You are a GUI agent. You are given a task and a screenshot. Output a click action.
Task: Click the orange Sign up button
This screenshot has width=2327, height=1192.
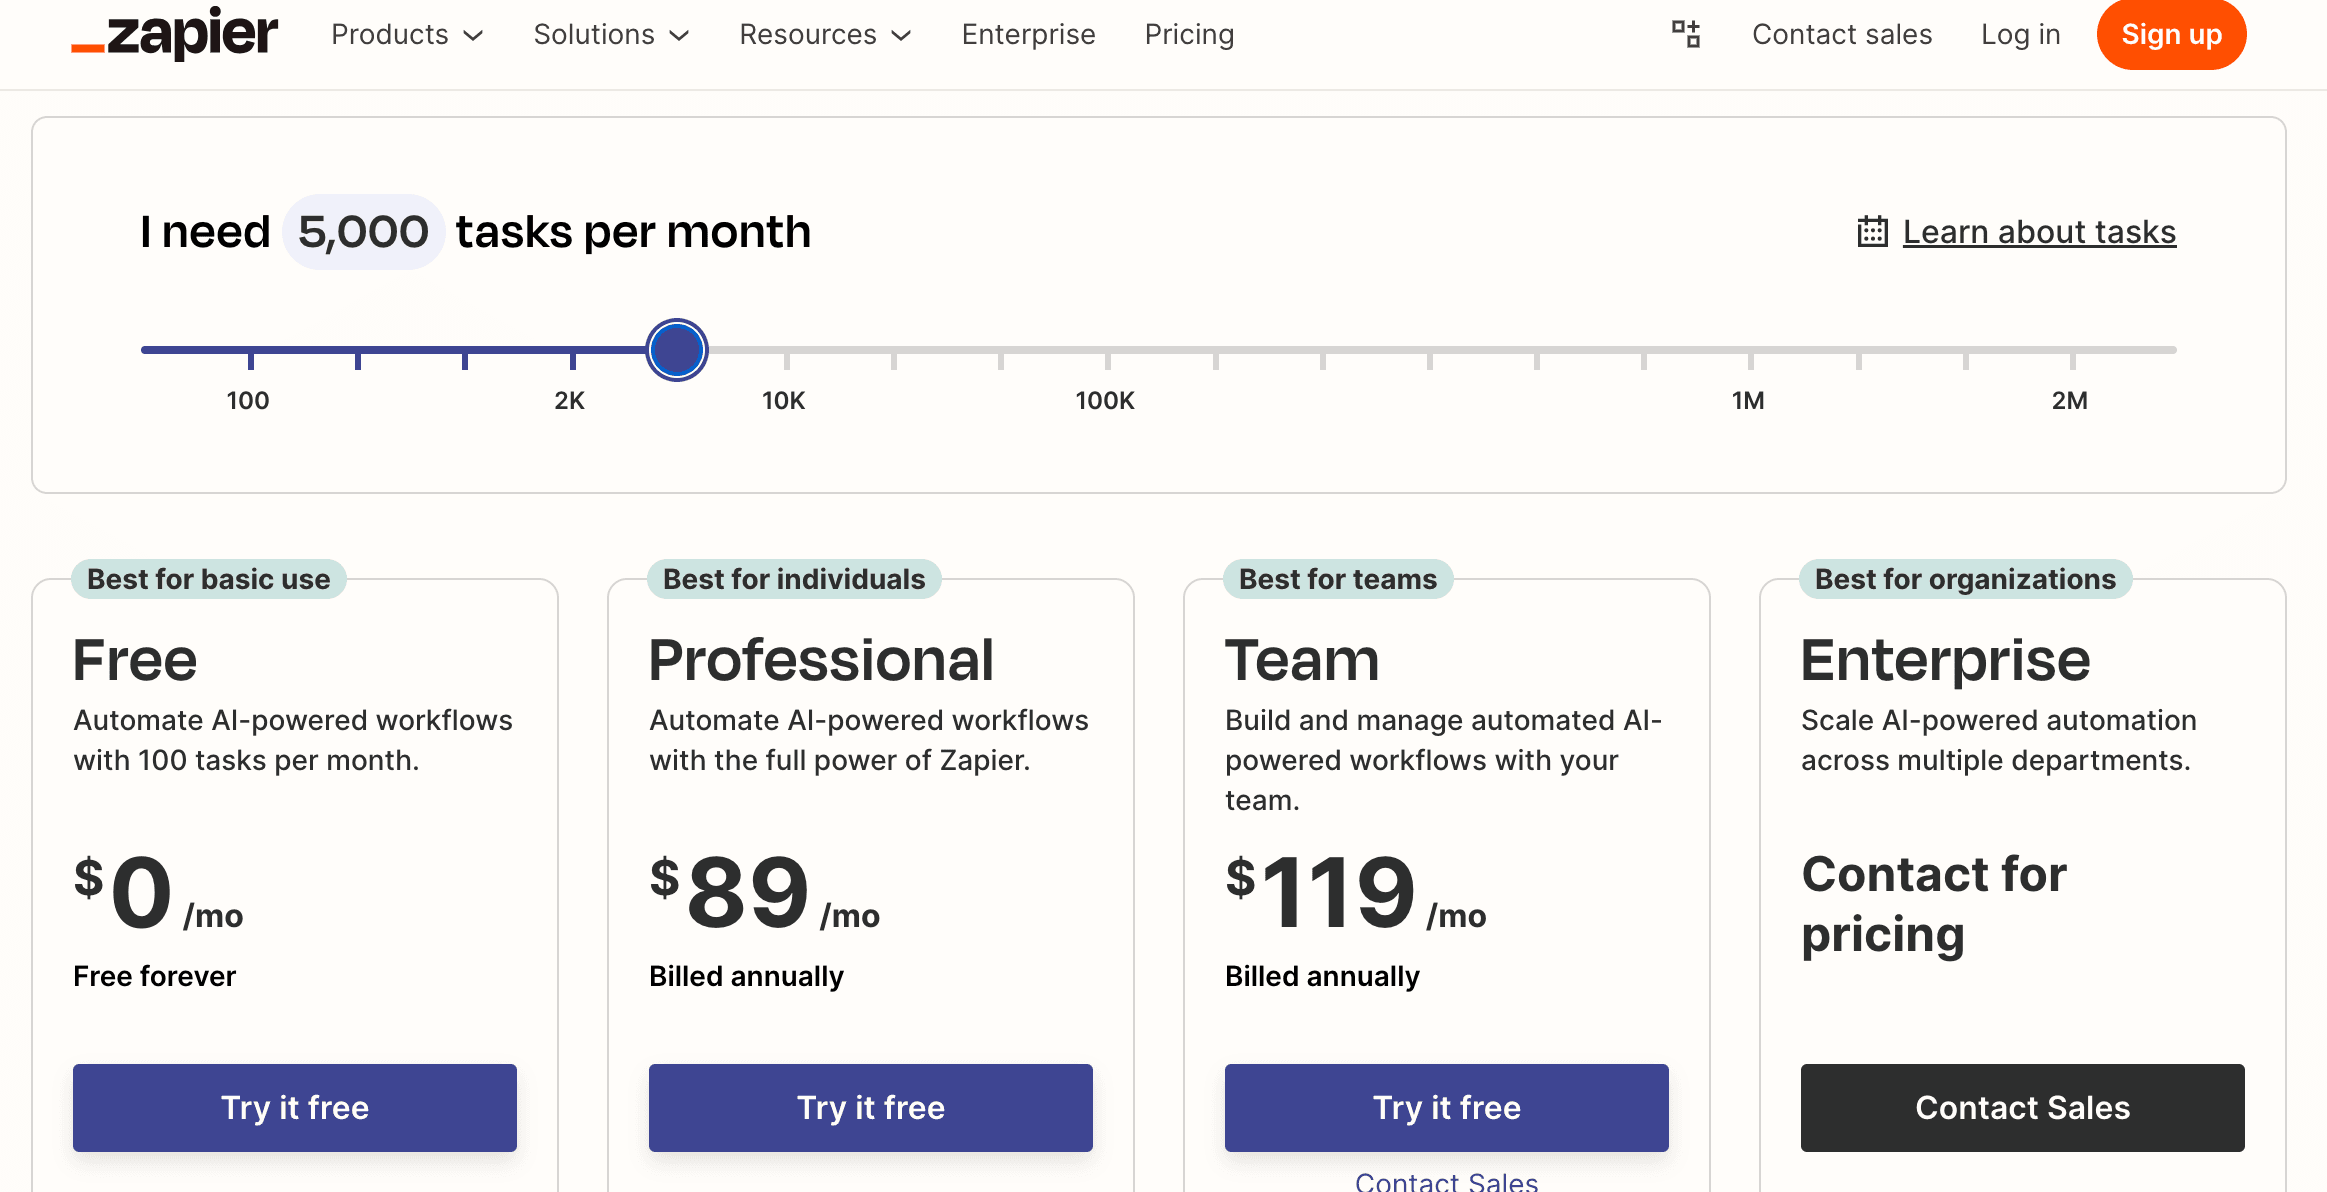pos(2171,35)
